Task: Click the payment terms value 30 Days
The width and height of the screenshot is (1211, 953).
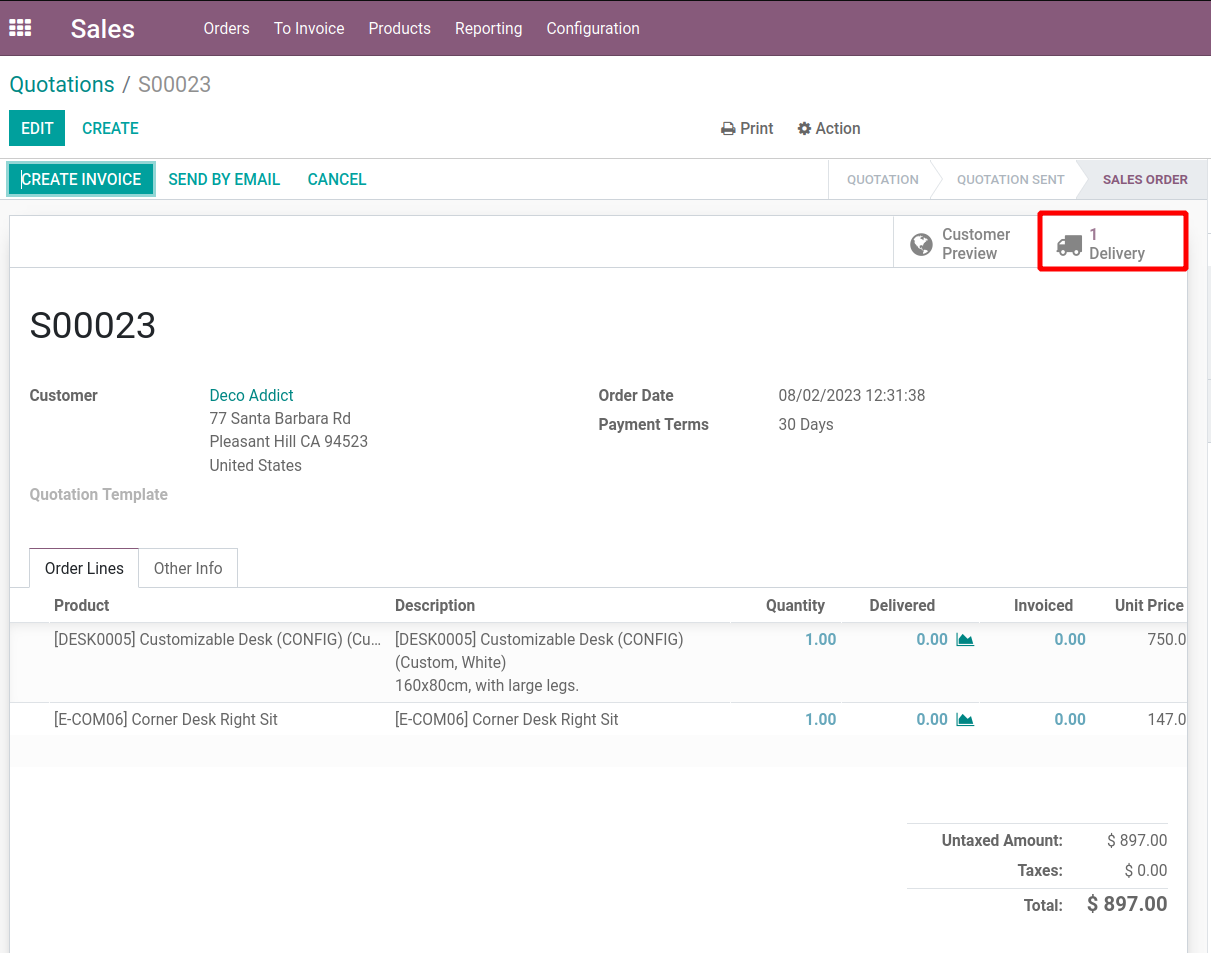Action: [x=806, y=424]
